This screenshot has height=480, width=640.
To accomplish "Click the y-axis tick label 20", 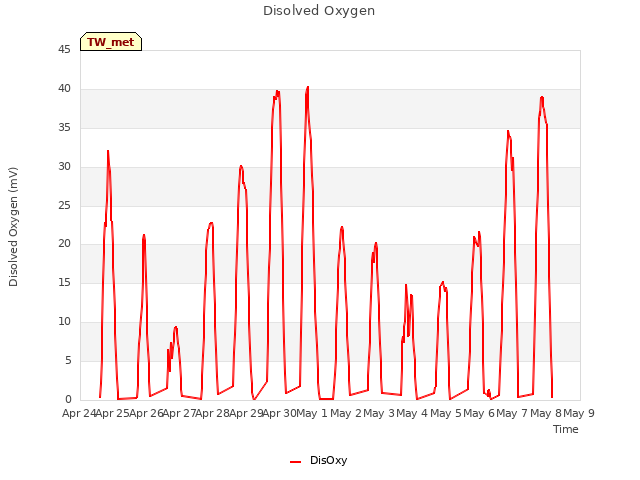I will pos(64,244).
